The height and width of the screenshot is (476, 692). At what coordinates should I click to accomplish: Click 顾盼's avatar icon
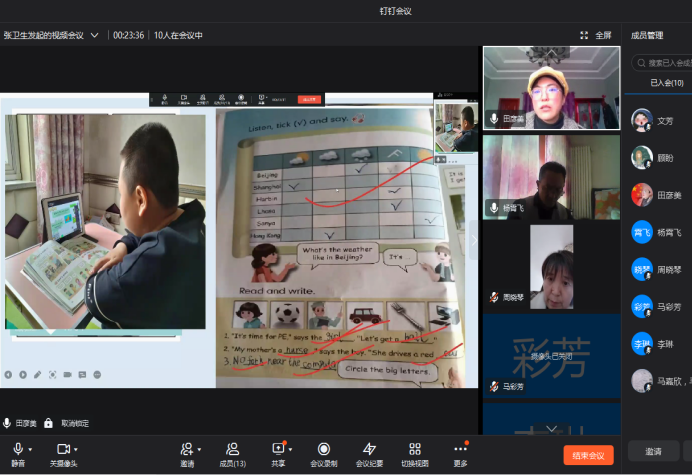click(642, 158)
